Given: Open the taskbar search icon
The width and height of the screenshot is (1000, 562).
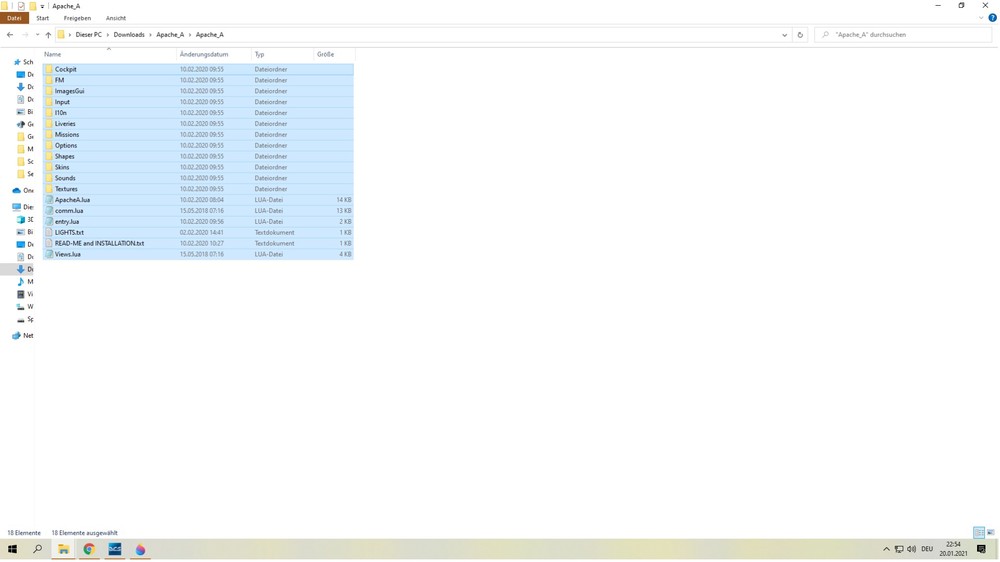Looking at the screenshot, I should (x=38, y=549).
